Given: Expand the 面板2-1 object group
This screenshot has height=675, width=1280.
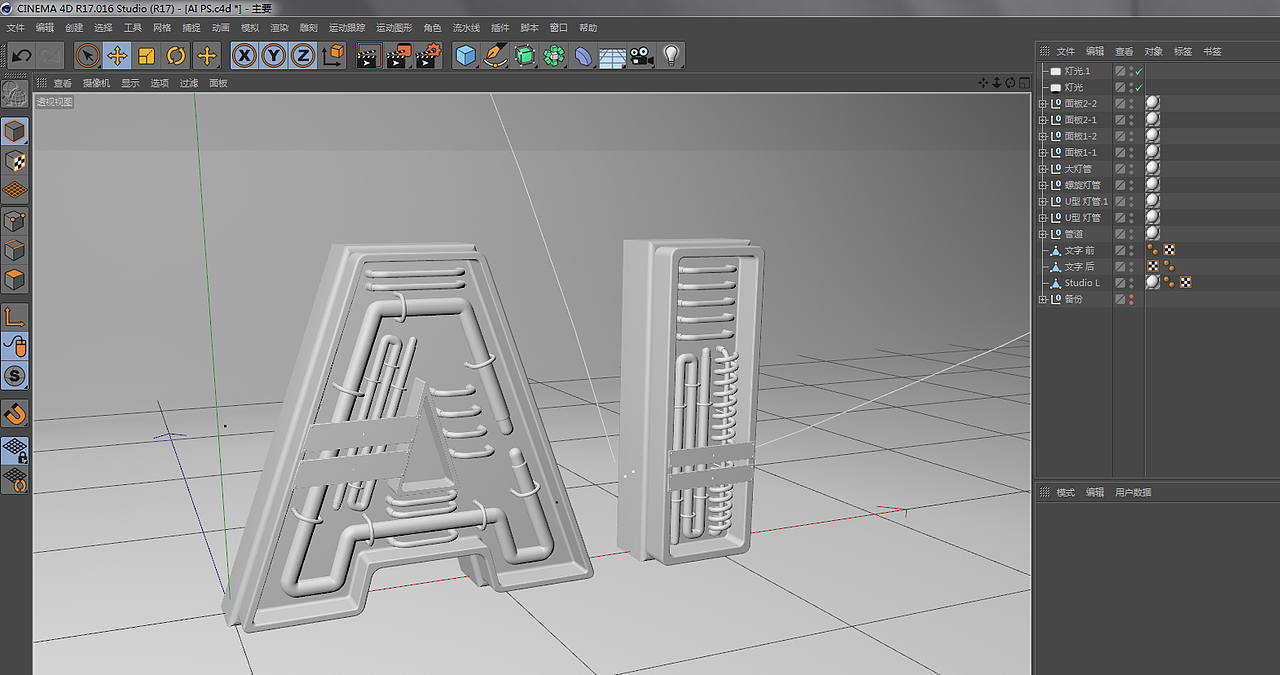Looking at the screenshot, I should (1043, 120).
